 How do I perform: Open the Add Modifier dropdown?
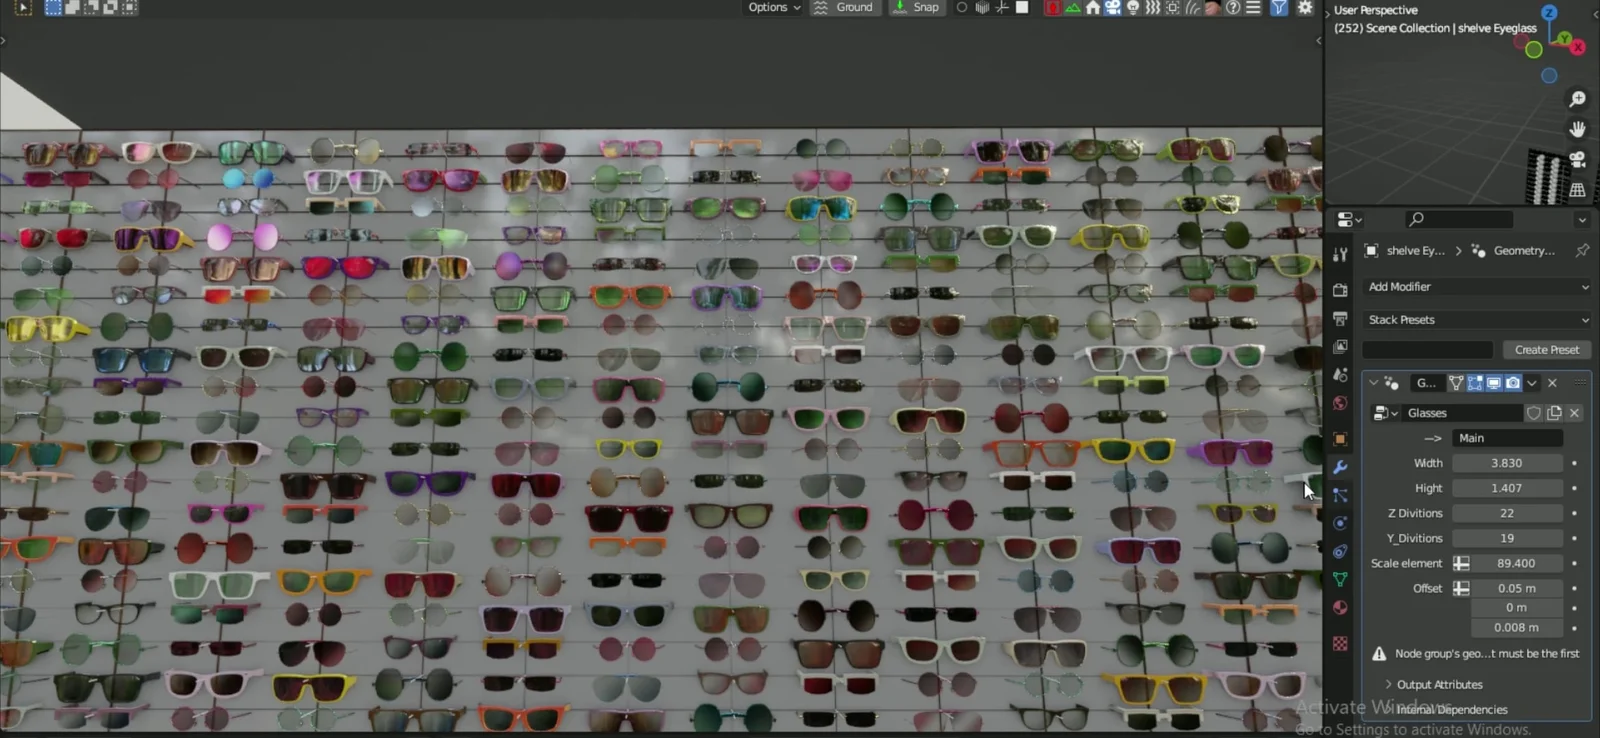click(x=1477, y=287)
